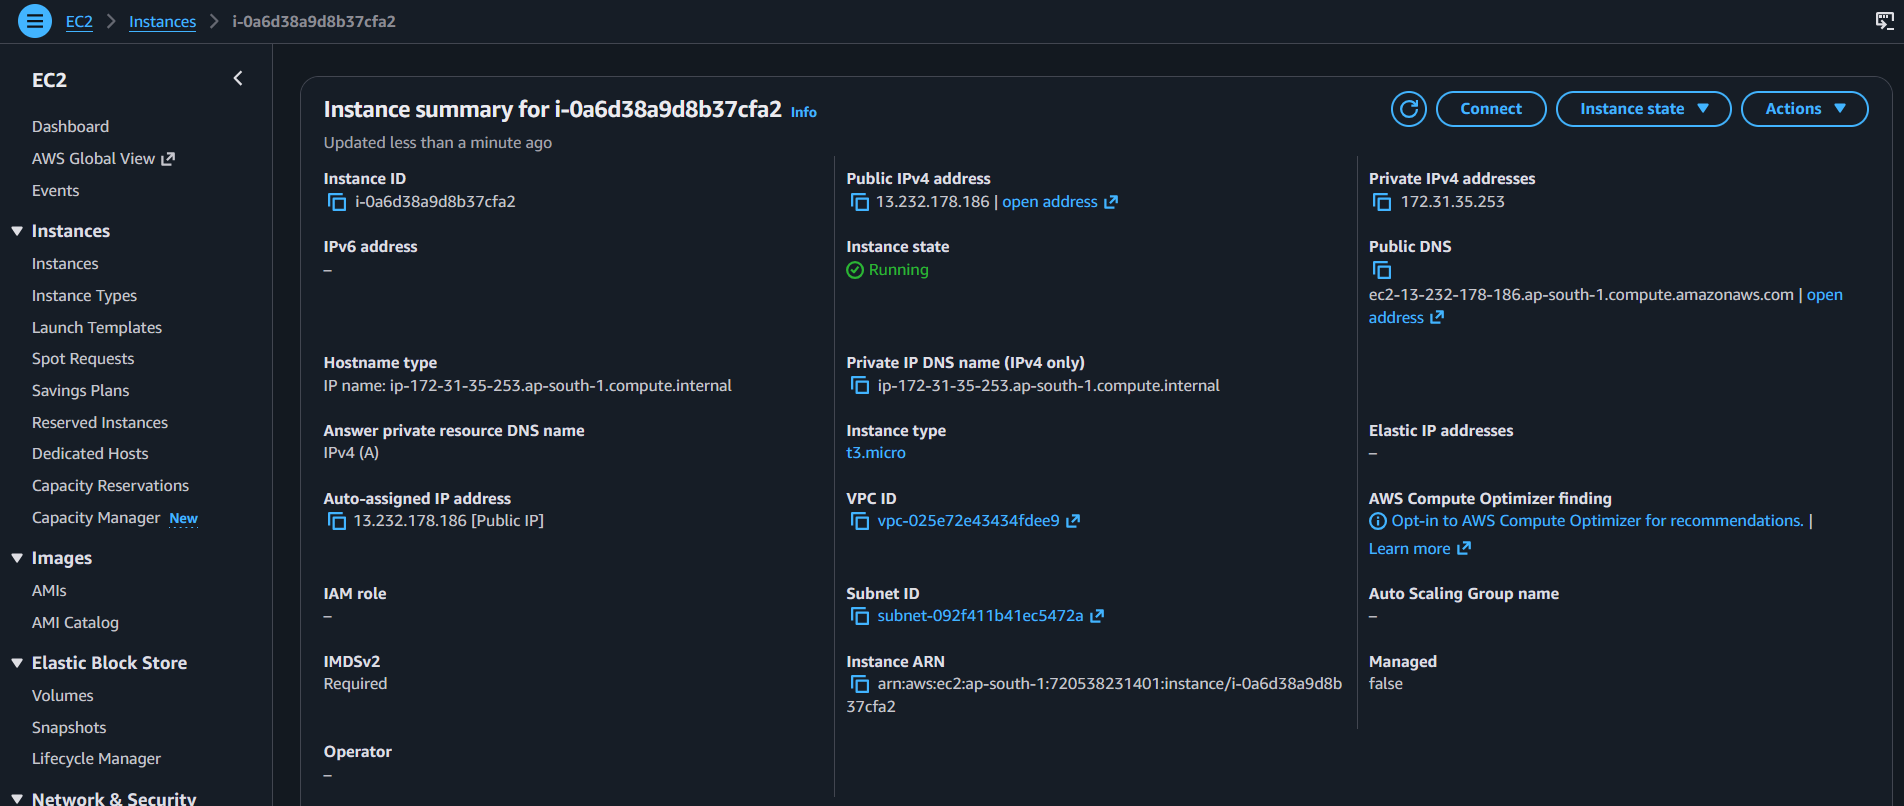Open Spot Requests
The width and height of the screenshot is (1904, 806).
click(x=83, y=359)
